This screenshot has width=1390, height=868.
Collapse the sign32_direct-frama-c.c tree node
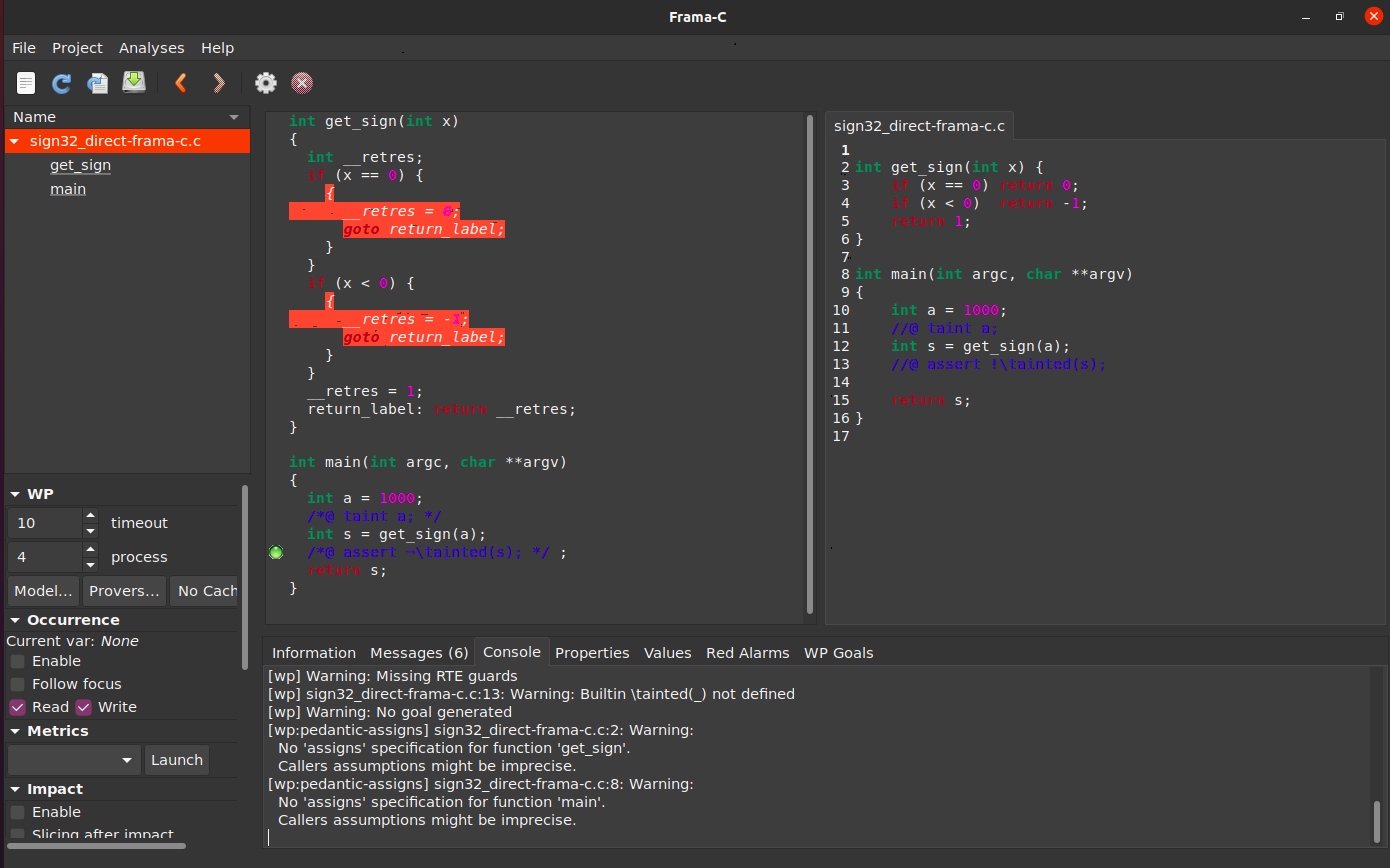coord(15,142)
